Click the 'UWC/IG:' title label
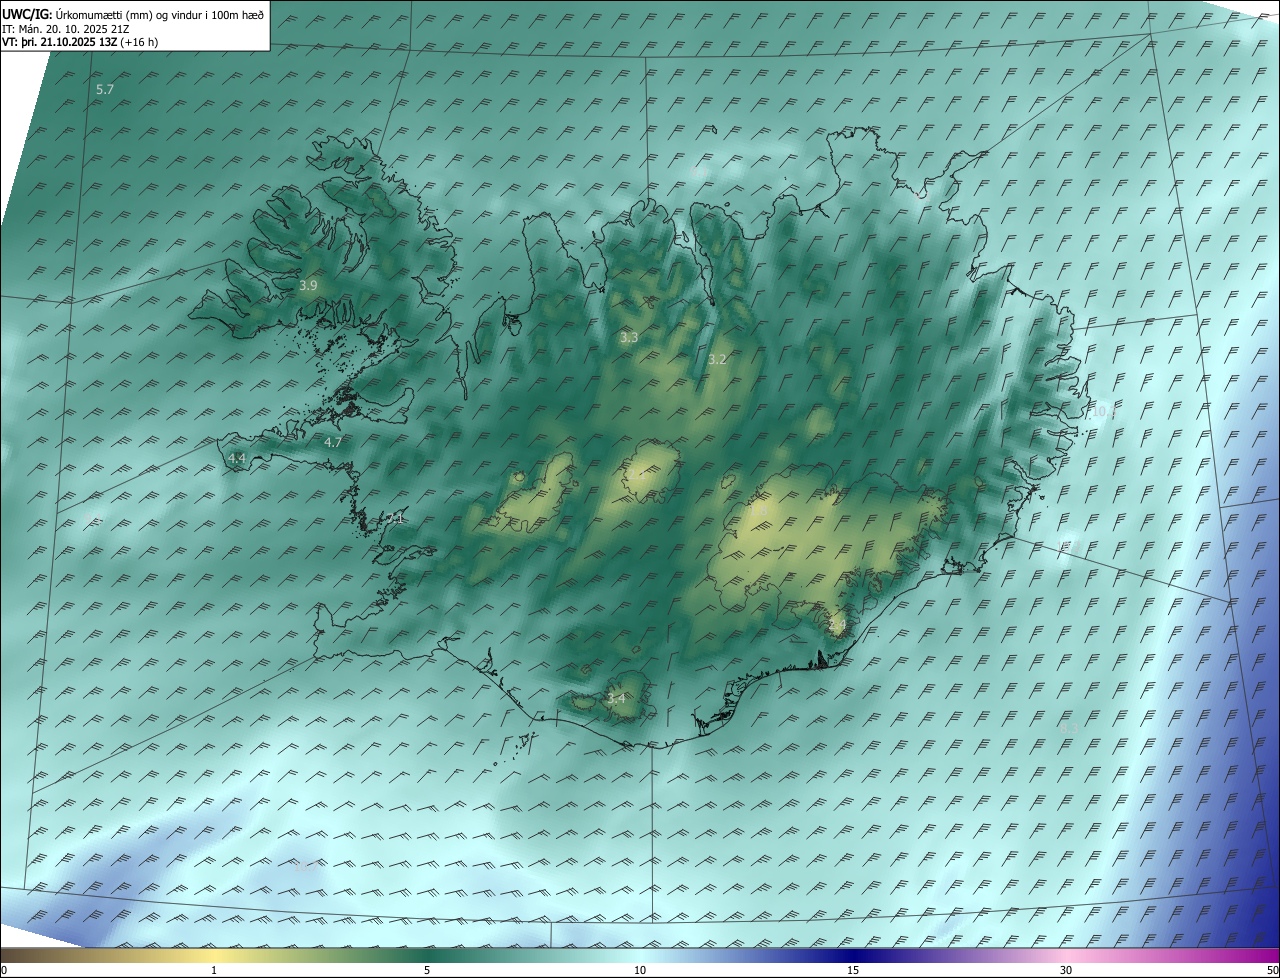 pyautogui.click(x=27, y=15)
